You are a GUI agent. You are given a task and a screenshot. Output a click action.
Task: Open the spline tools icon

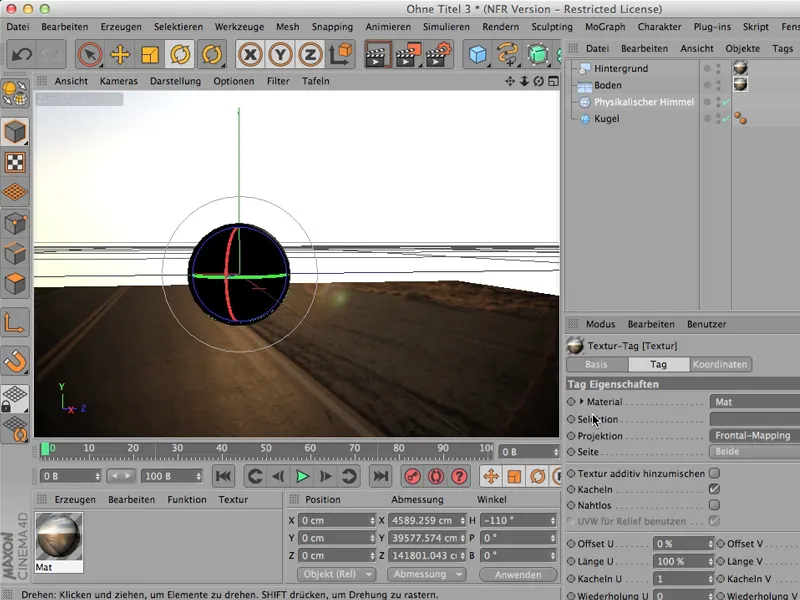508,54
